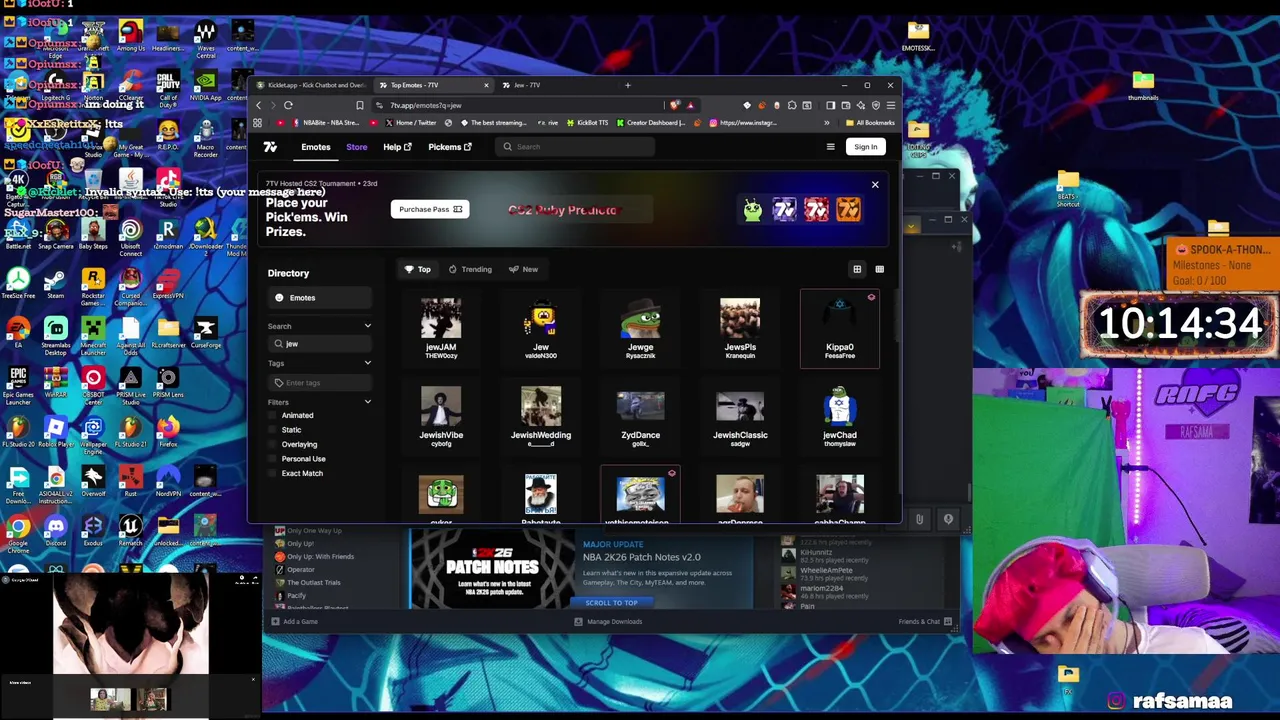Open the Pickems nav link
Viewport: 1280px width, 720px height.
(450, 147)
